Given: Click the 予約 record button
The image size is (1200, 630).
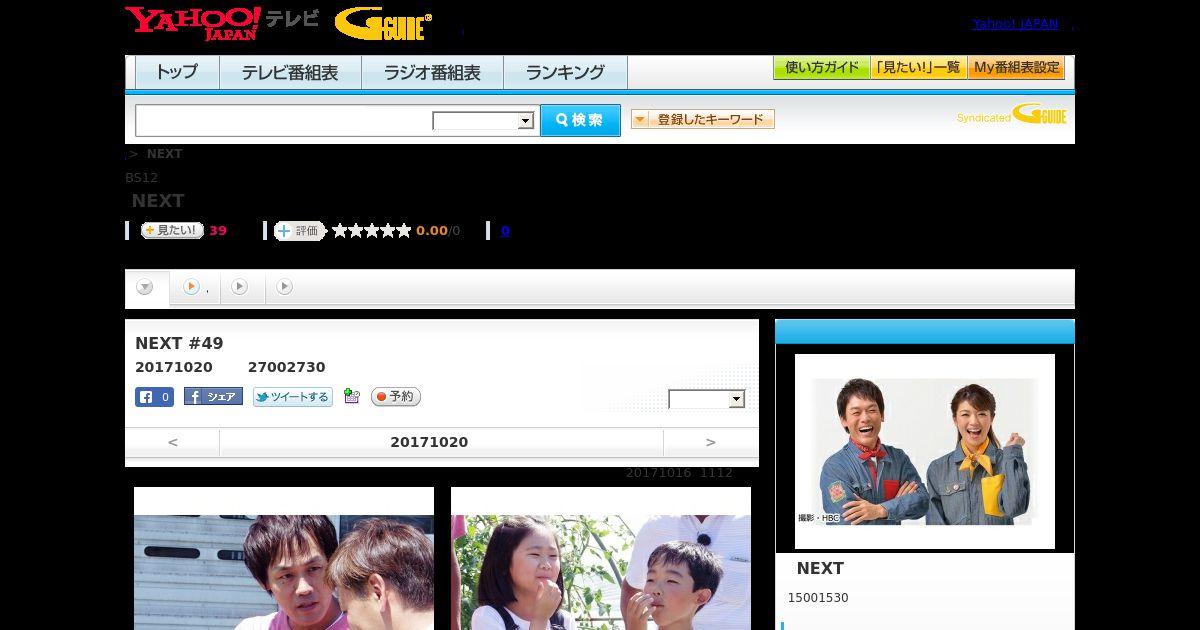Looking at the screenshot, I should 396,397.
